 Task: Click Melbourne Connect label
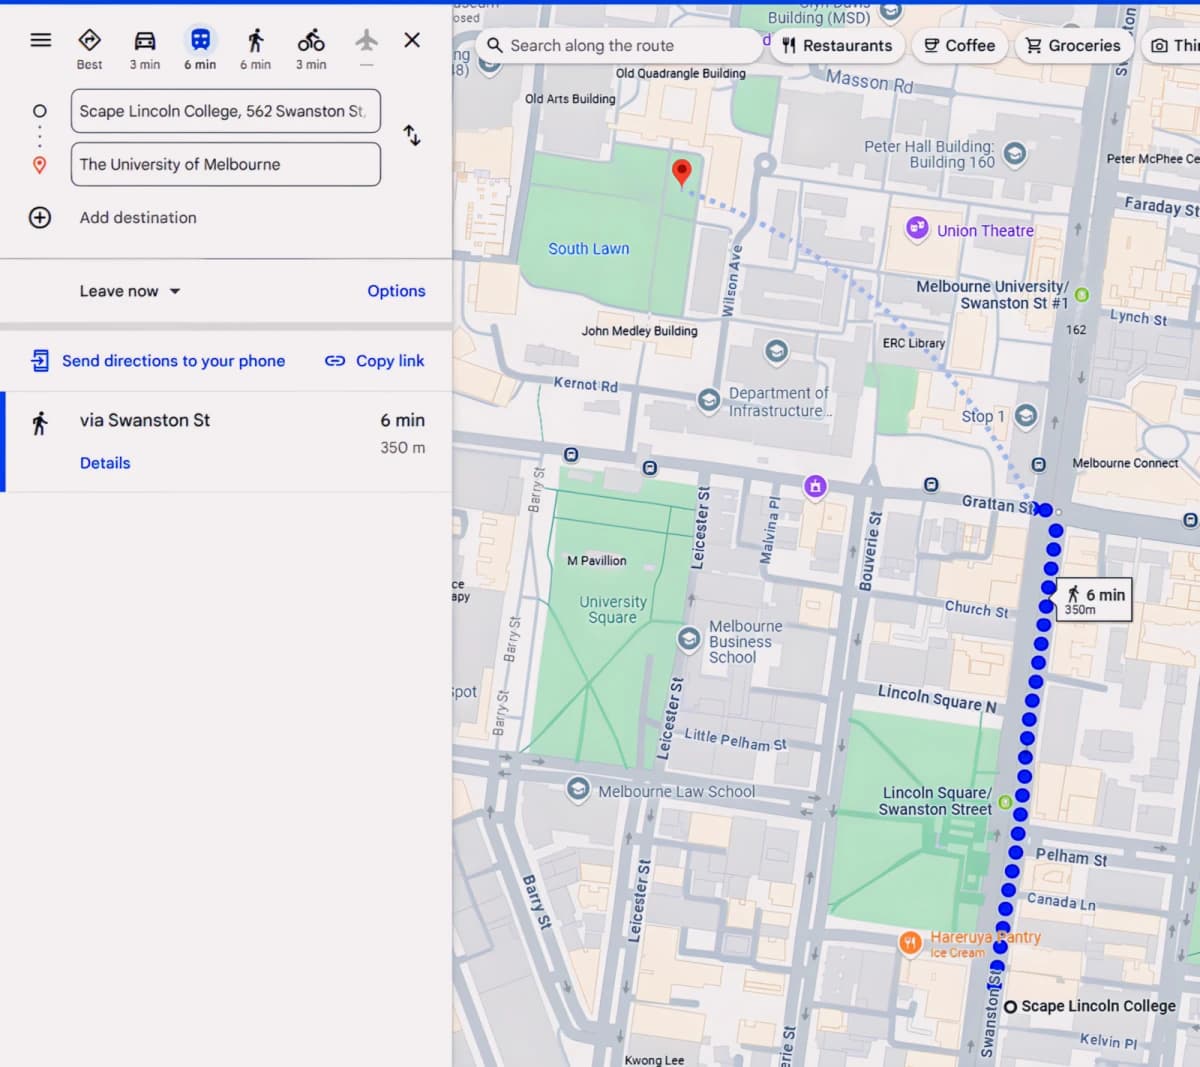pos(1126,463)
